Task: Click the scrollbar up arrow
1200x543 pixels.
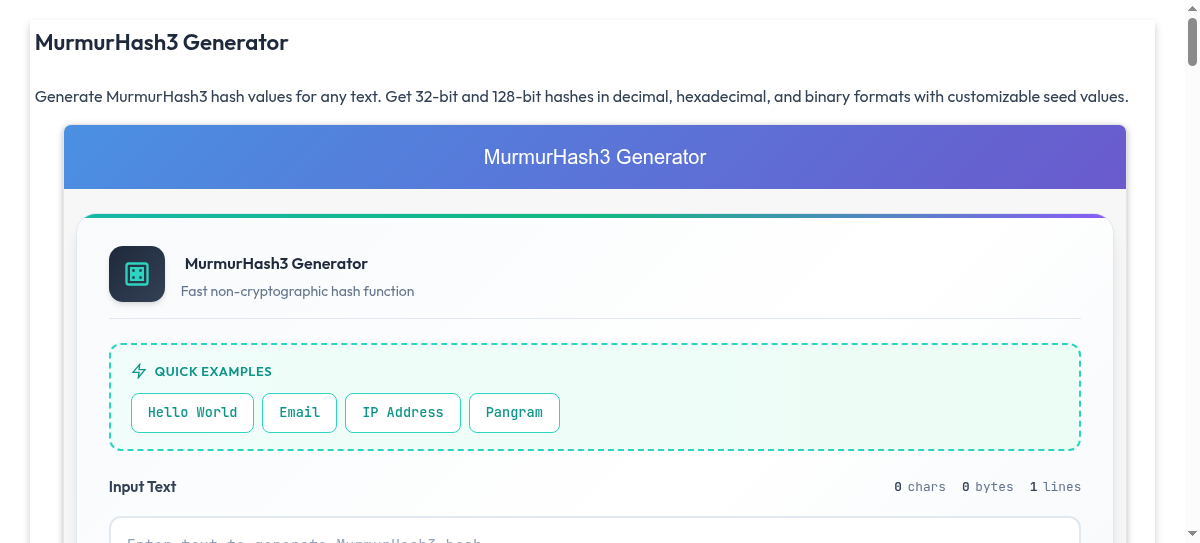Action: [1192, 8]
